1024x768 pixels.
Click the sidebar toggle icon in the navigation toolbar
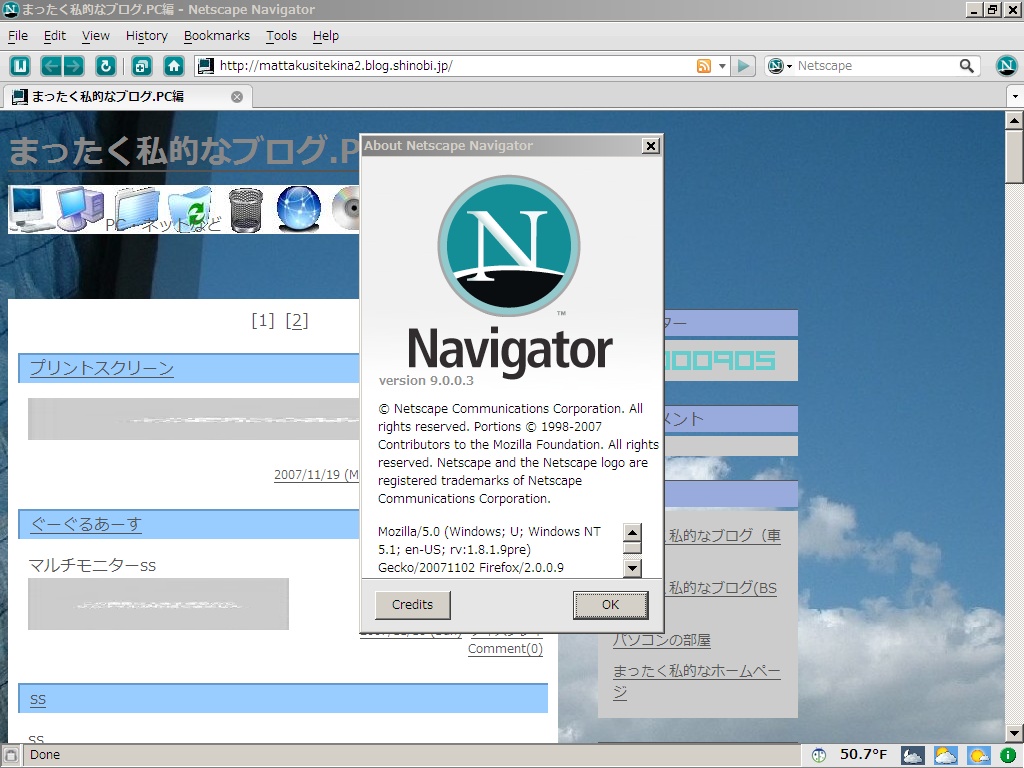point(20,66)
